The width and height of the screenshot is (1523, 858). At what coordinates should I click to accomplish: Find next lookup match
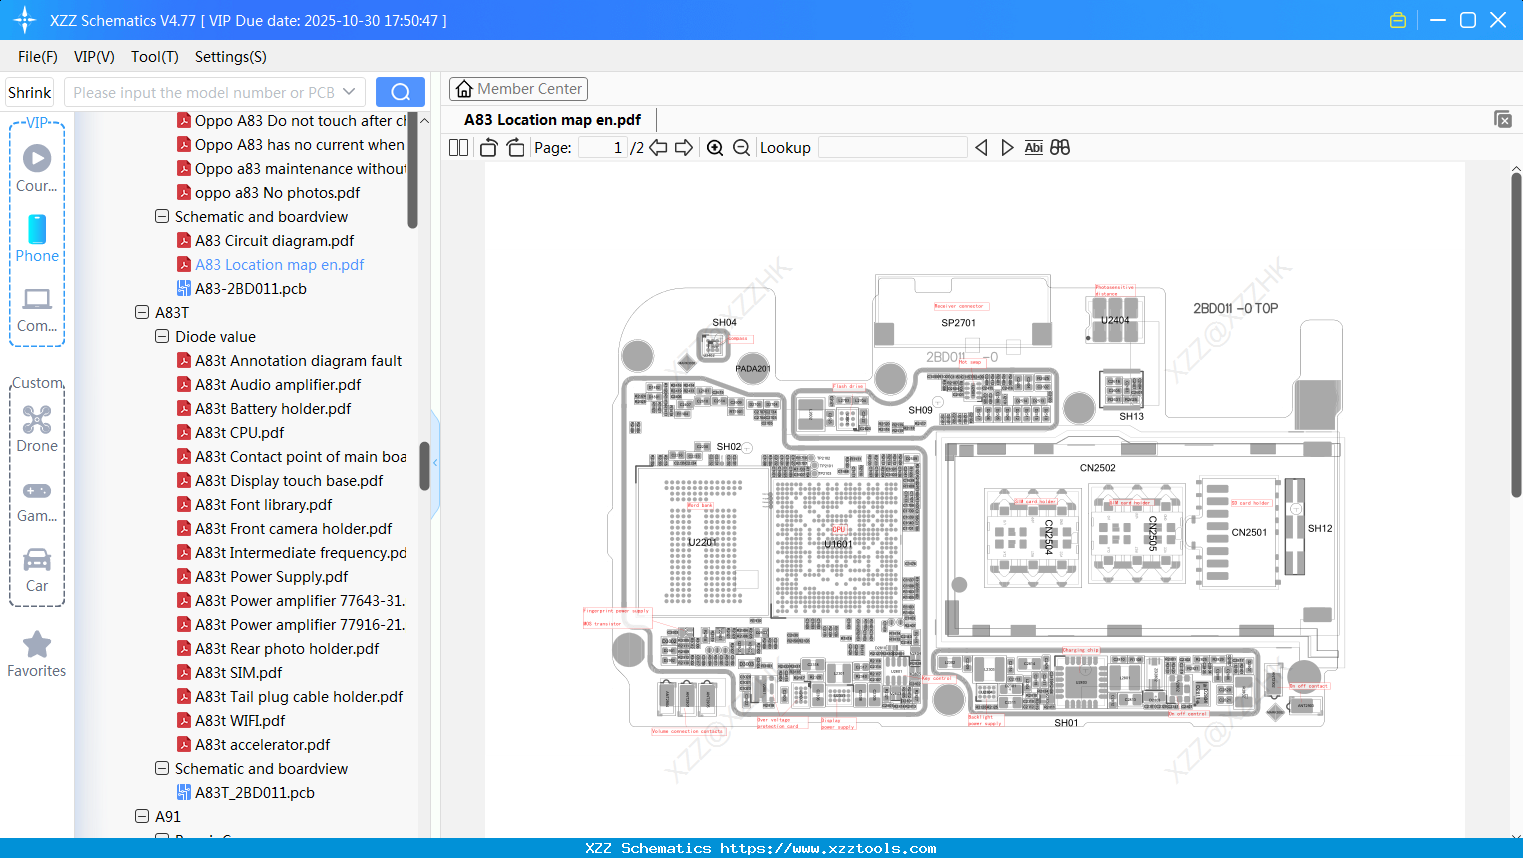coord(1007,148)
